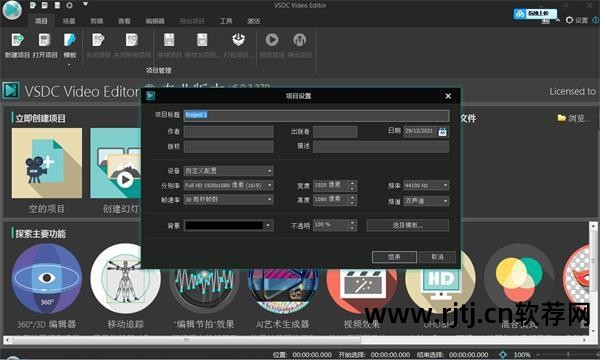Click the info icon at top right
Viewport: 600px width, 360px height.
595,20
